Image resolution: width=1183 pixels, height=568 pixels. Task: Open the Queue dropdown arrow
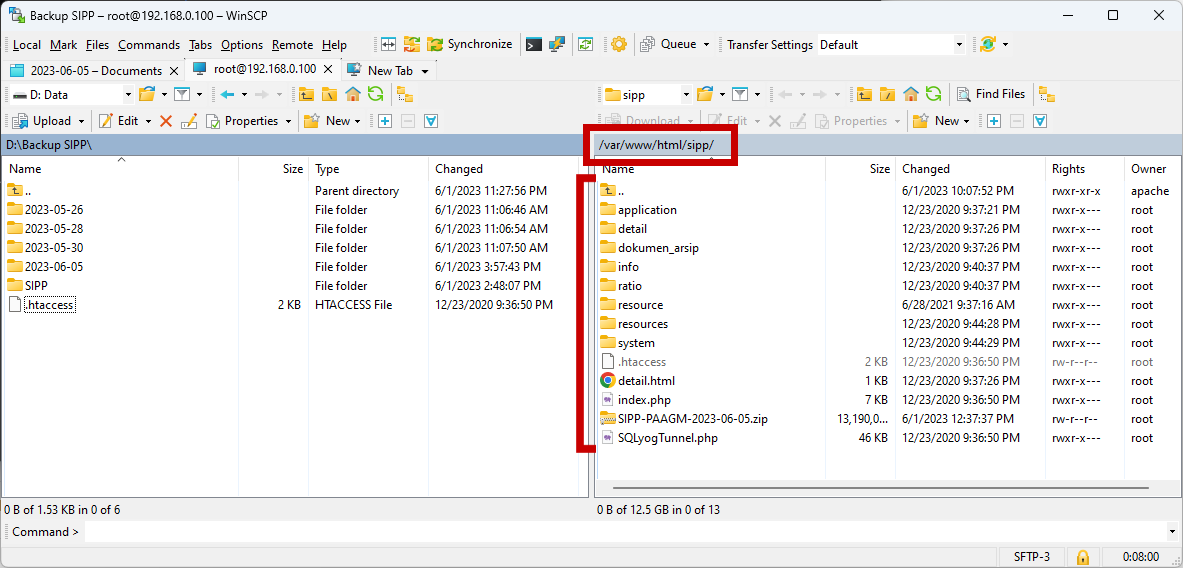pos(706,45)
